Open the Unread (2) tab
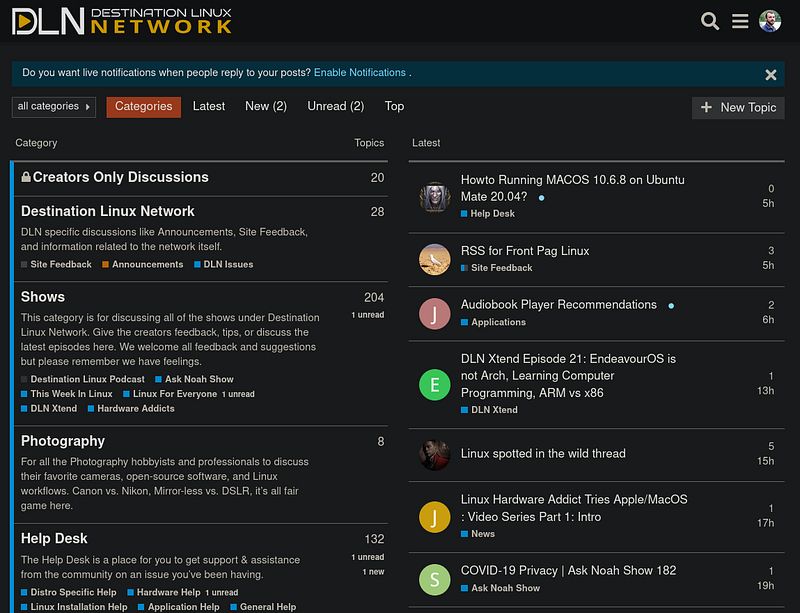This screenshot has height=613, width=800. (336, 106)
